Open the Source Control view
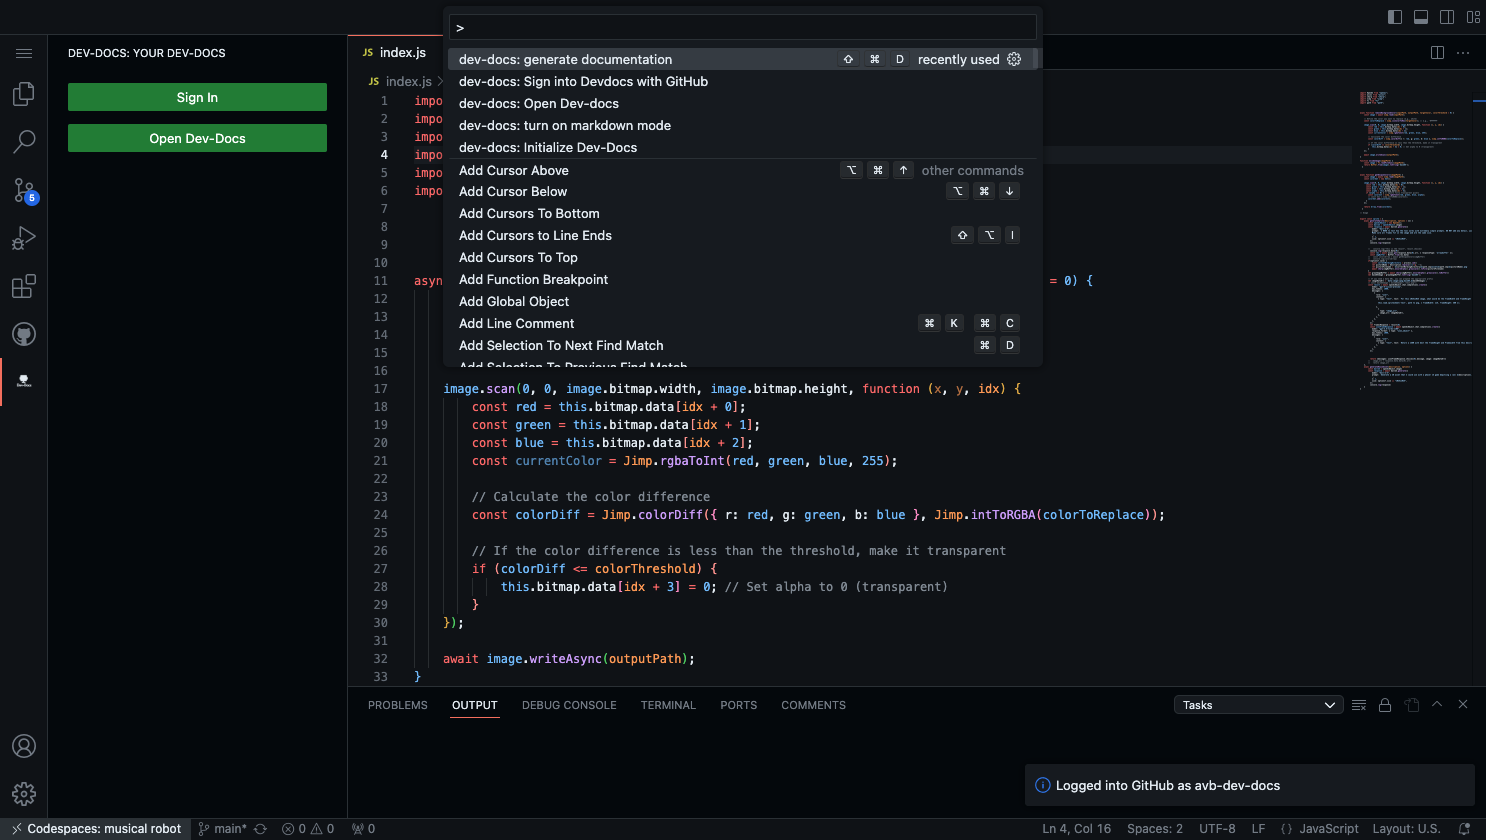This screenshot has height=840, width=1486. pyautogui.click(x=24, y=190)
